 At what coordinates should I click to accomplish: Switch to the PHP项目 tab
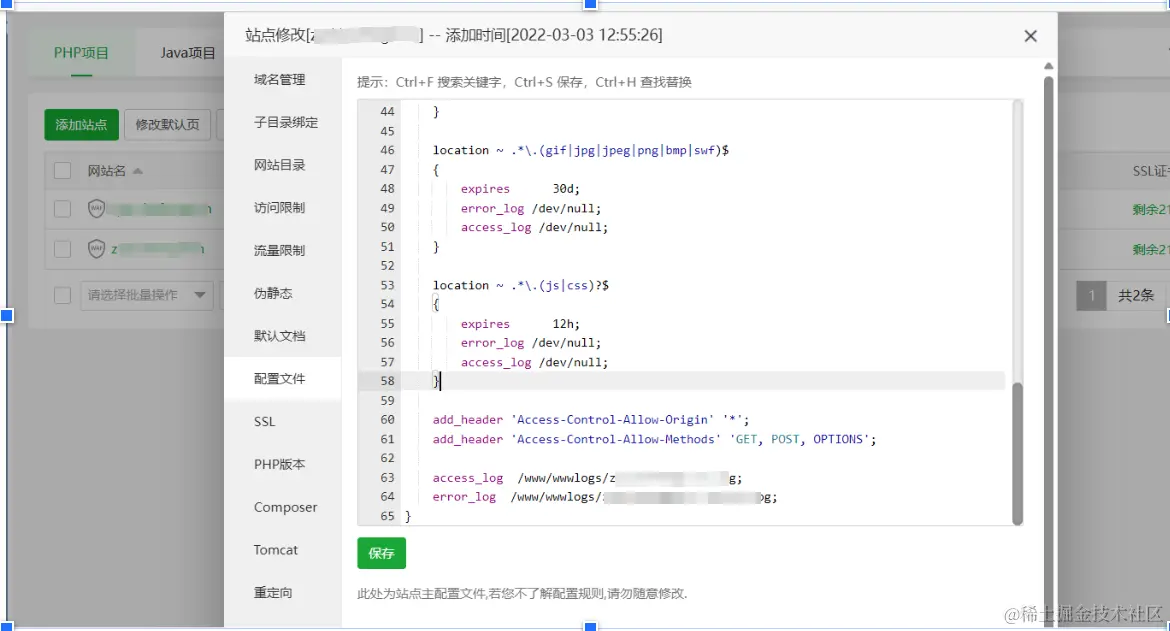[81, 53]
